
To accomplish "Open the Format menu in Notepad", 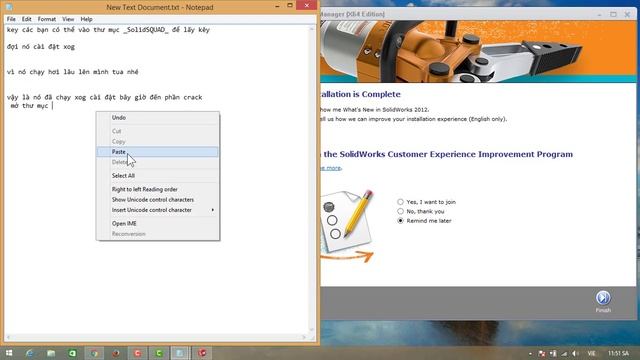I will pyautogui.click(x=47, y=19).
